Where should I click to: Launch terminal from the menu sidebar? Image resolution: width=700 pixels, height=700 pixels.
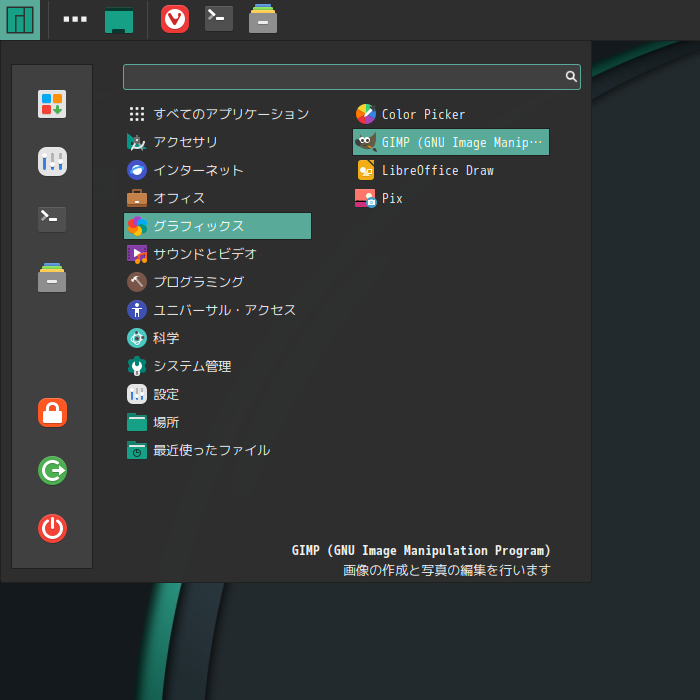tap(52, 219)
